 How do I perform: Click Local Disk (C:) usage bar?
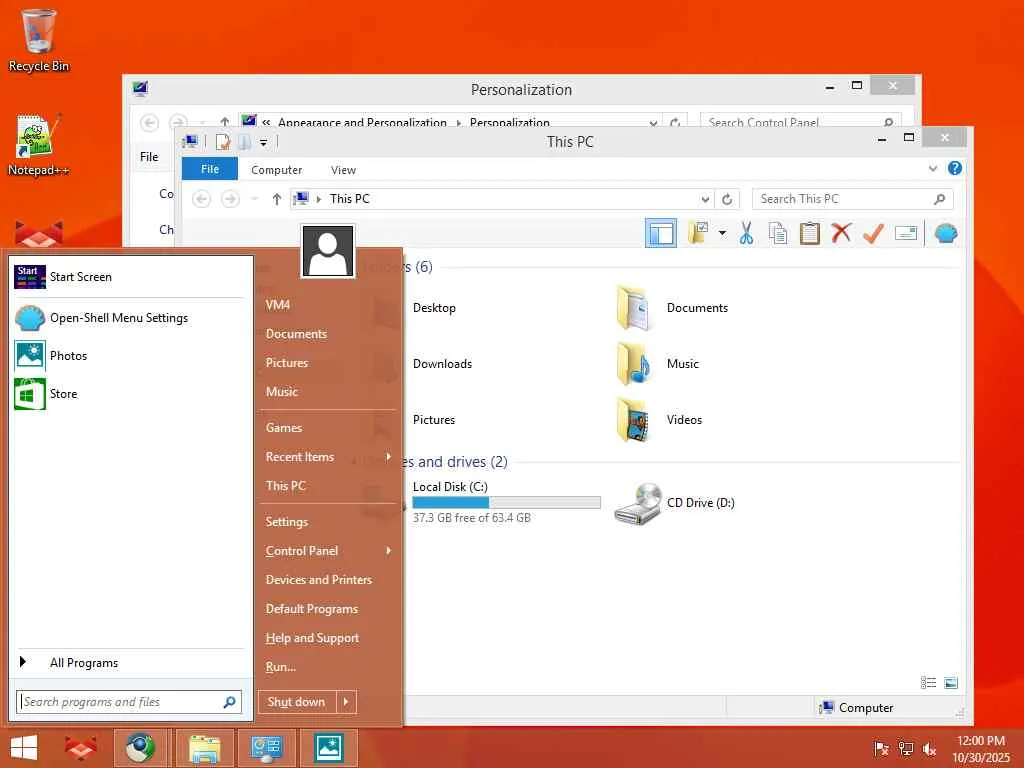coord(506,502)
